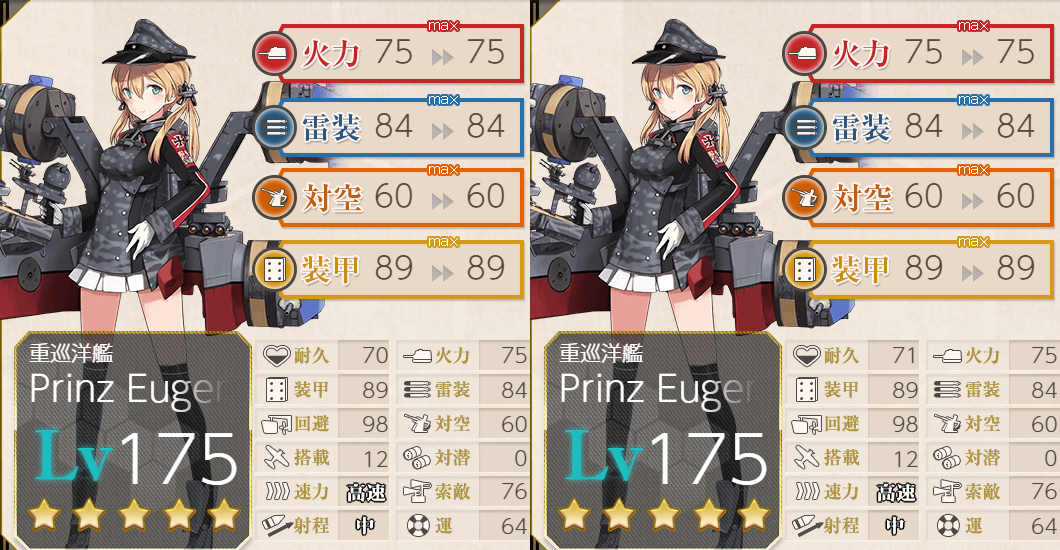Image resolution: width=1060 pixels, height=550 pixels.
Task: Click the yellow armor icon in right panel
Action: [804, 270]
